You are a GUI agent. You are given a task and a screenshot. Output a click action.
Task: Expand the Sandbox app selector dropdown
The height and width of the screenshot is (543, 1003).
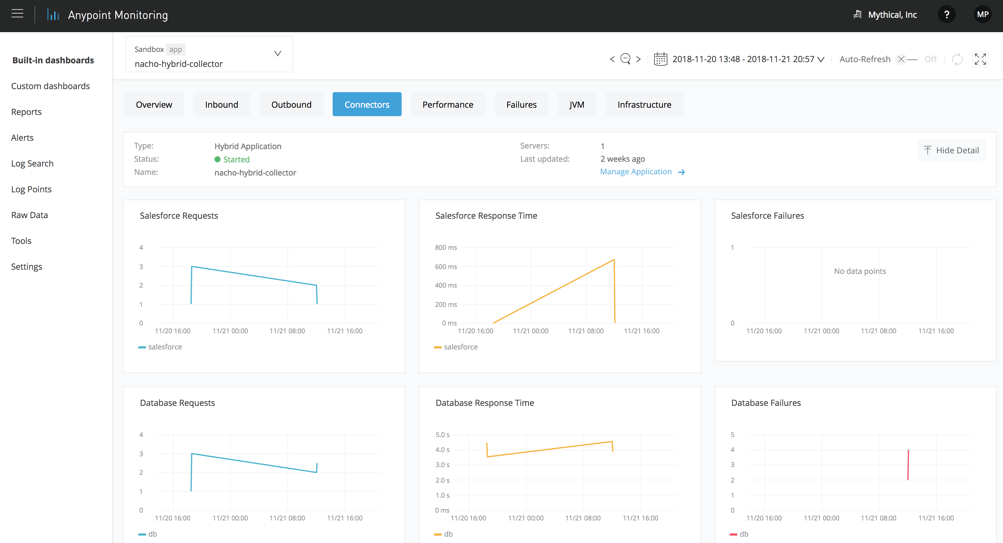click(x=209, y=54)
